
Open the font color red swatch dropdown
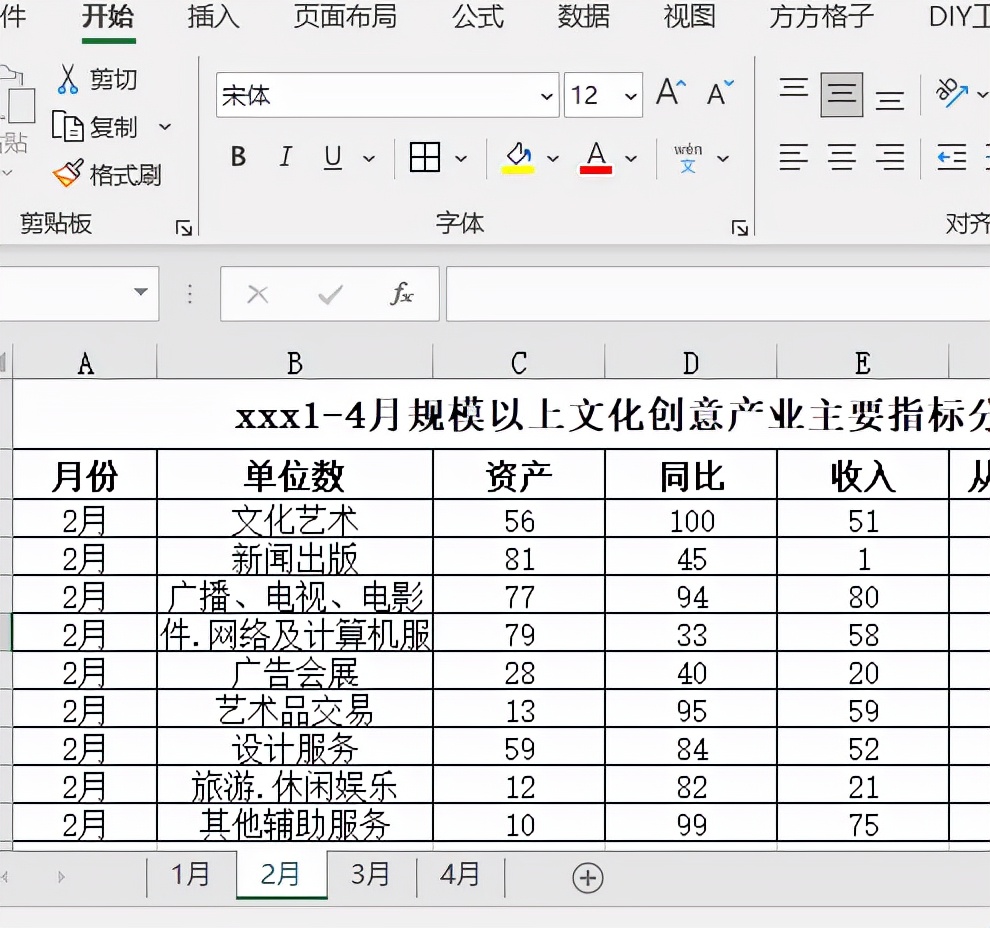point(631,157)
